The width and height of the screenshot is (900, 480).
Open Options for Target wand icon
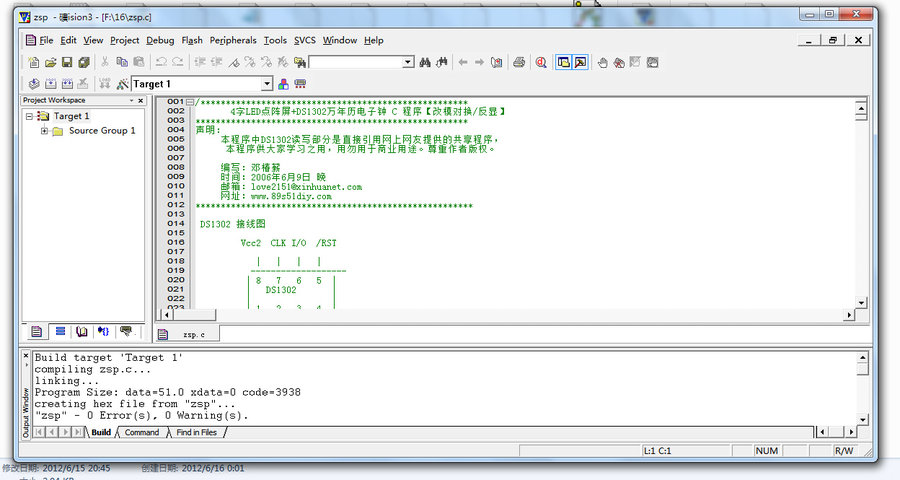pyautogui.click(x=122, y=84)
